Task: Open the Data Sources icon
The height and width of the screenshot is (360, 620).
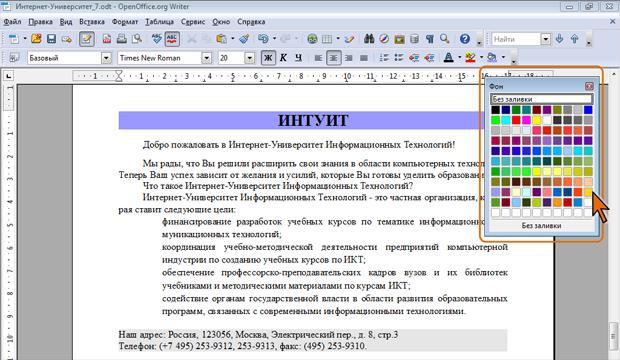Action: click(x=414, y=39)
